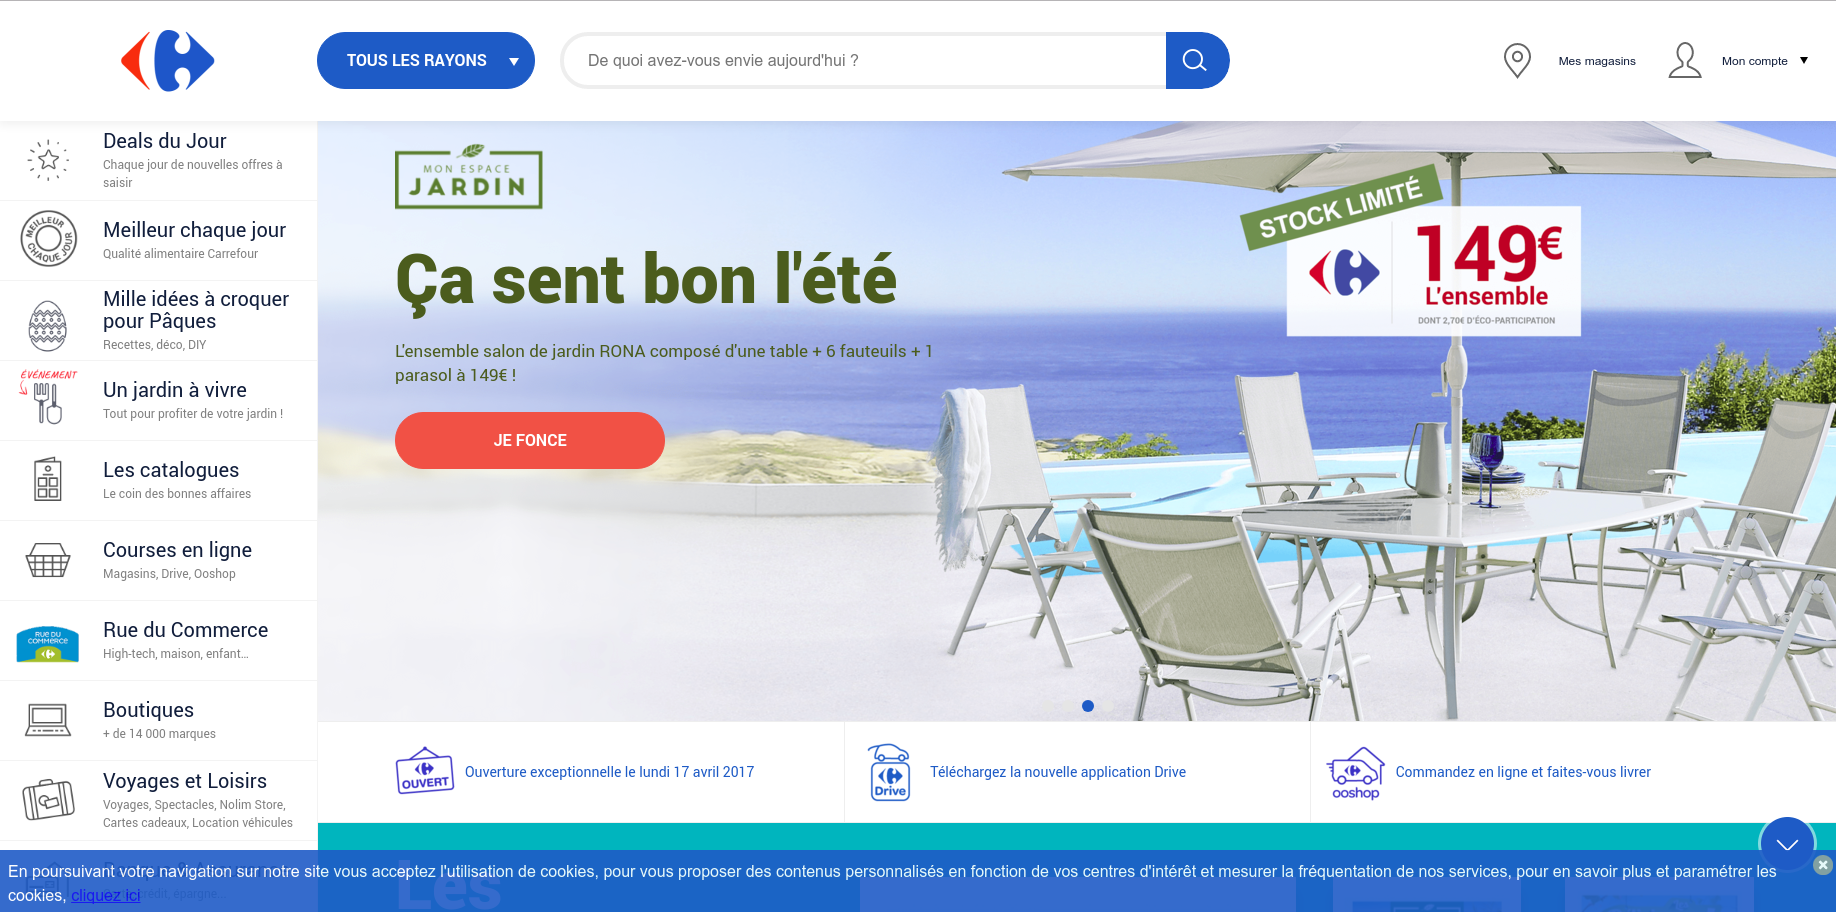Open Deals du Jour star icon
Image resolution: width=1836 pixels, height=912 pixels.
pos(48,160)
